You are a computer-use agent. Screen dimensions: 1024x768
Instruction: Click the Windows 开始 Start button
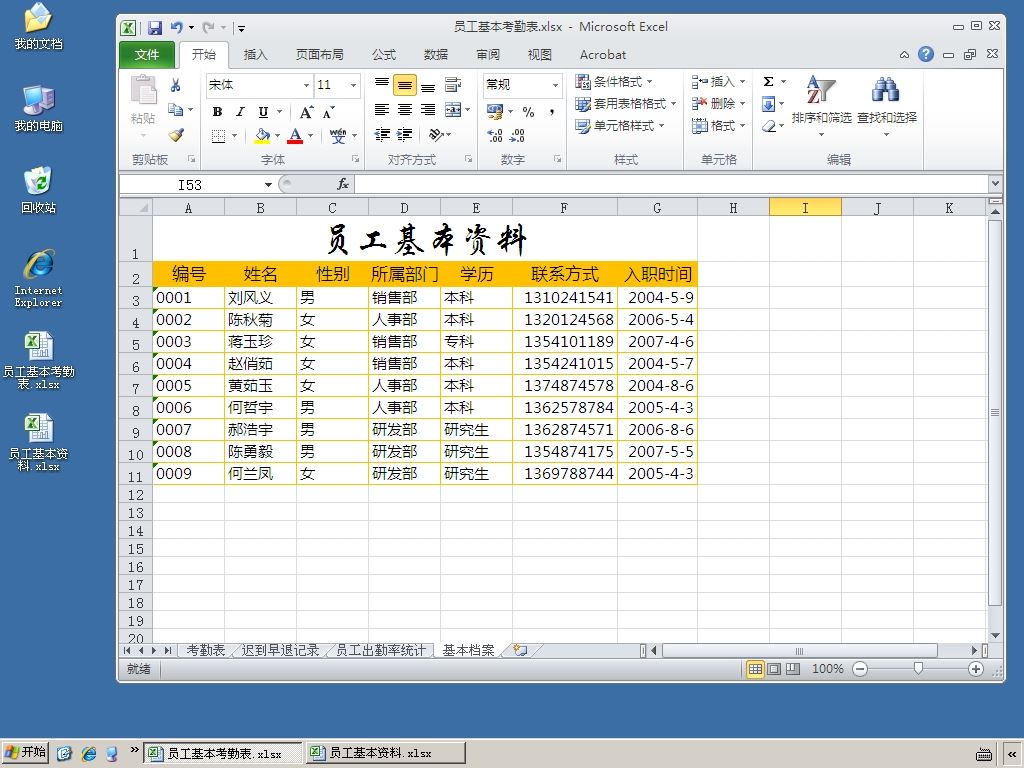[x=25, y=752]
